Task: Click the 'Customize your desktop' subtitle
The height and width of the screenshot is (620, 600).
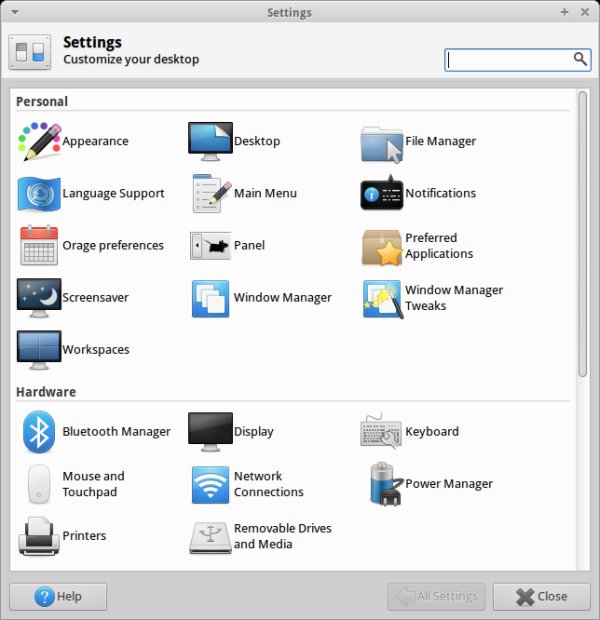Action: pos(131,59)
